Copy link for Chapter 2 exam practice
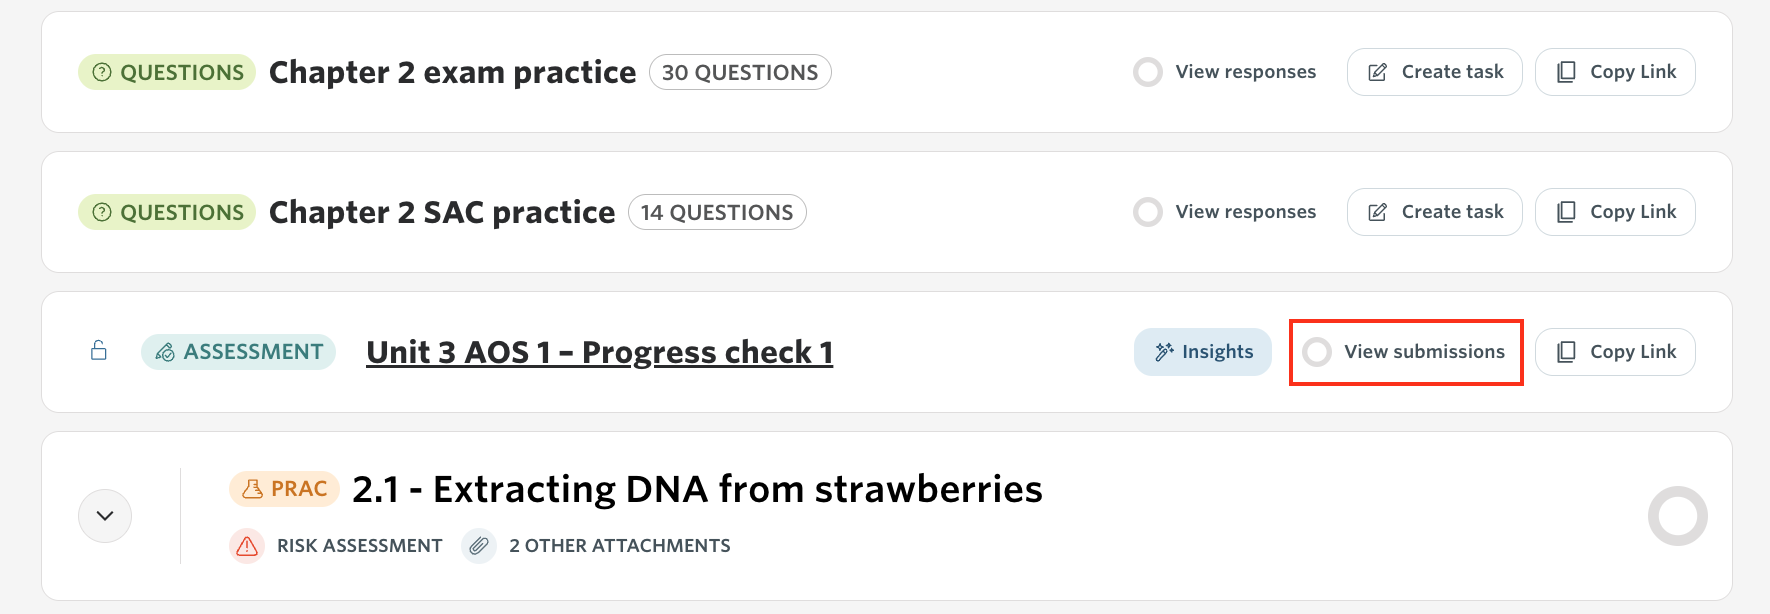 (1616, 72)
